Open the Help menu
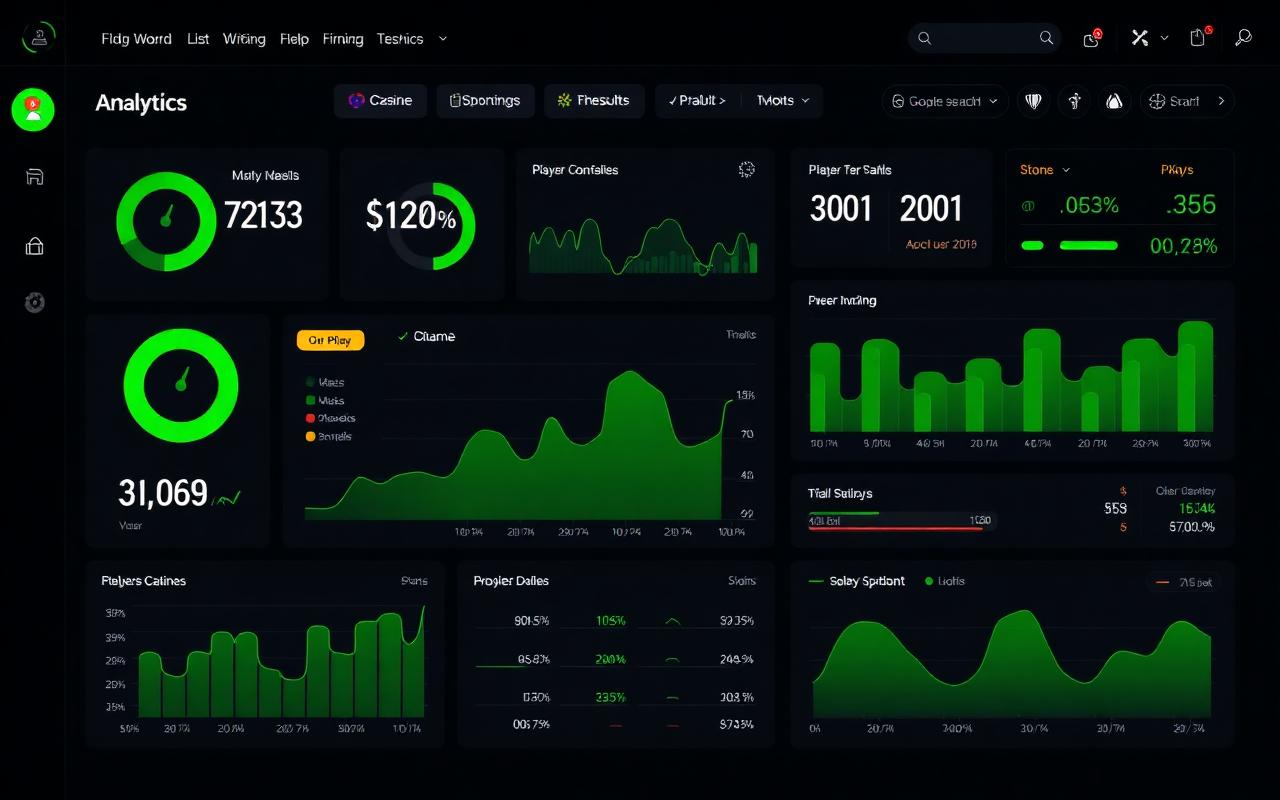Image resolution: width=1280 pixels, height=800 pixels. coord(294,38)
